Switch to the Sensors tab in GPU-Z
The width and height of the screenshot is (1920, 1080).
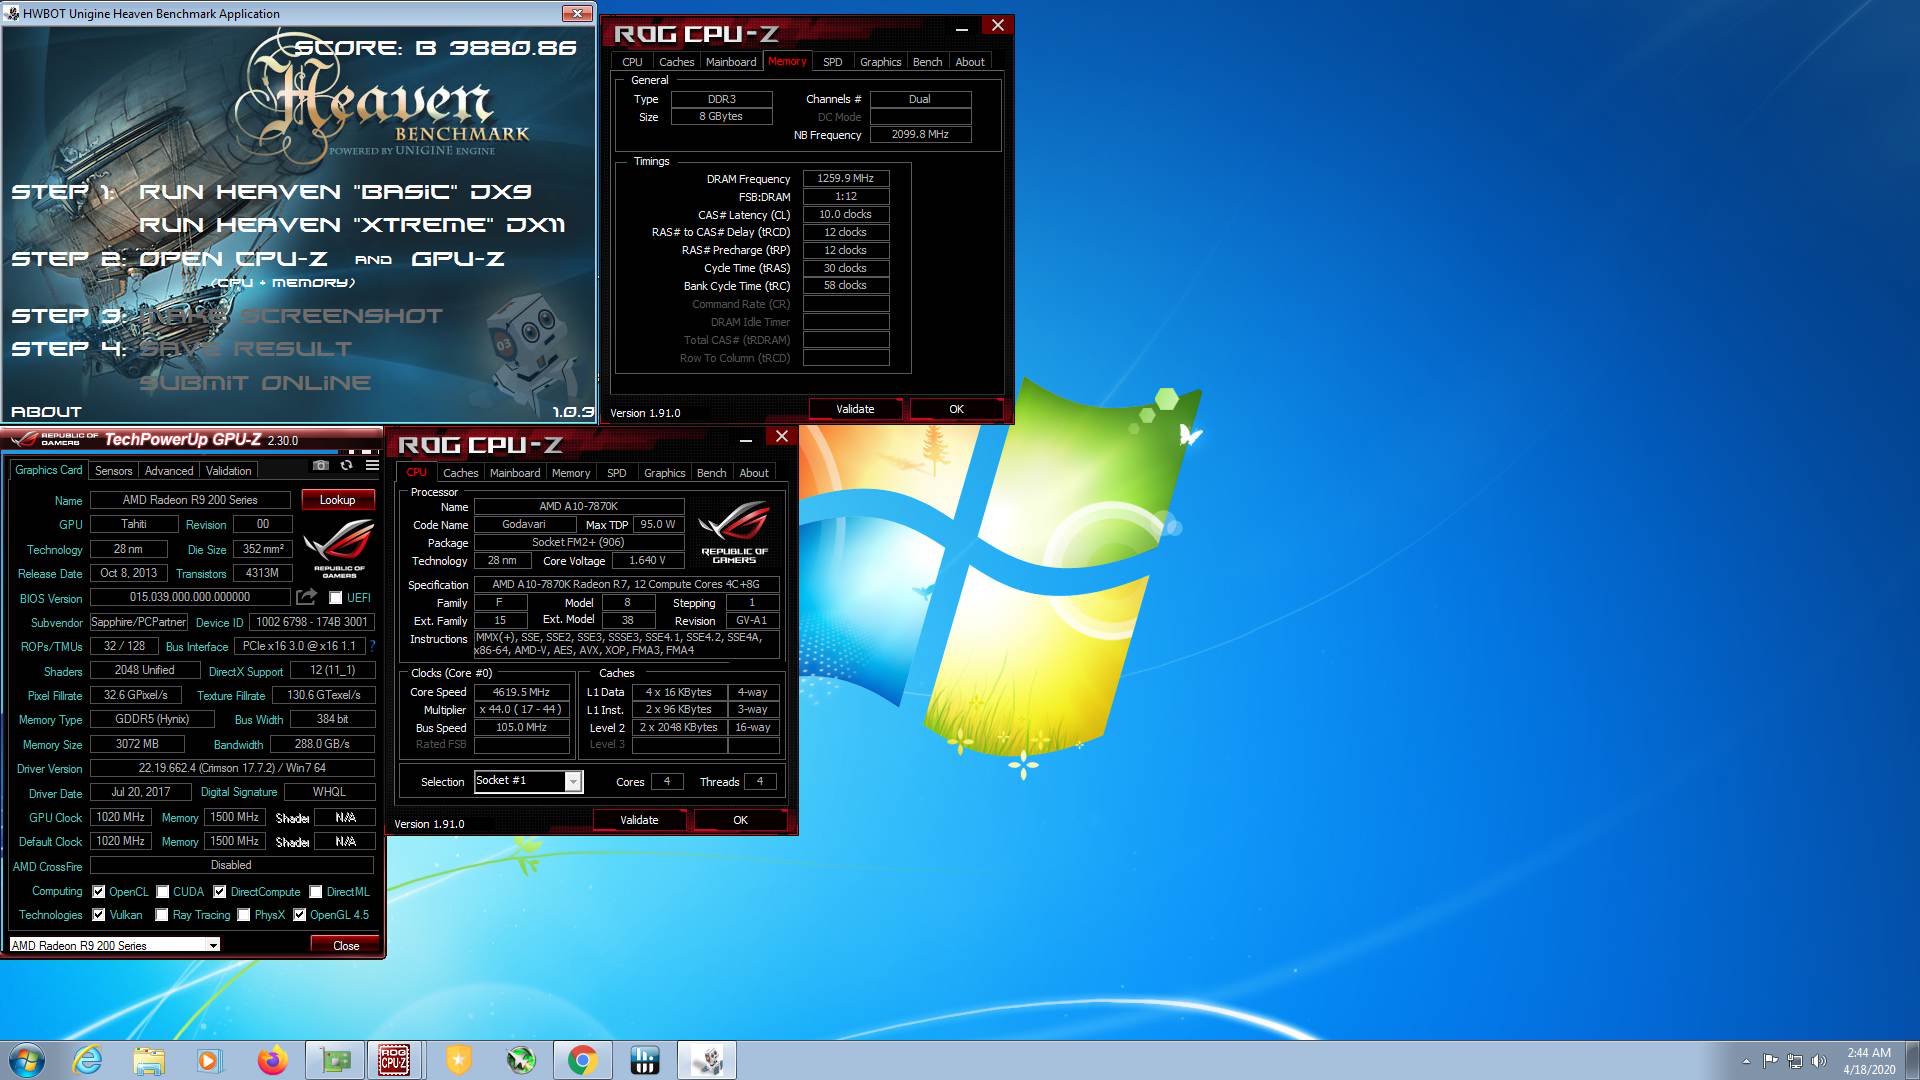click(113, 471)
